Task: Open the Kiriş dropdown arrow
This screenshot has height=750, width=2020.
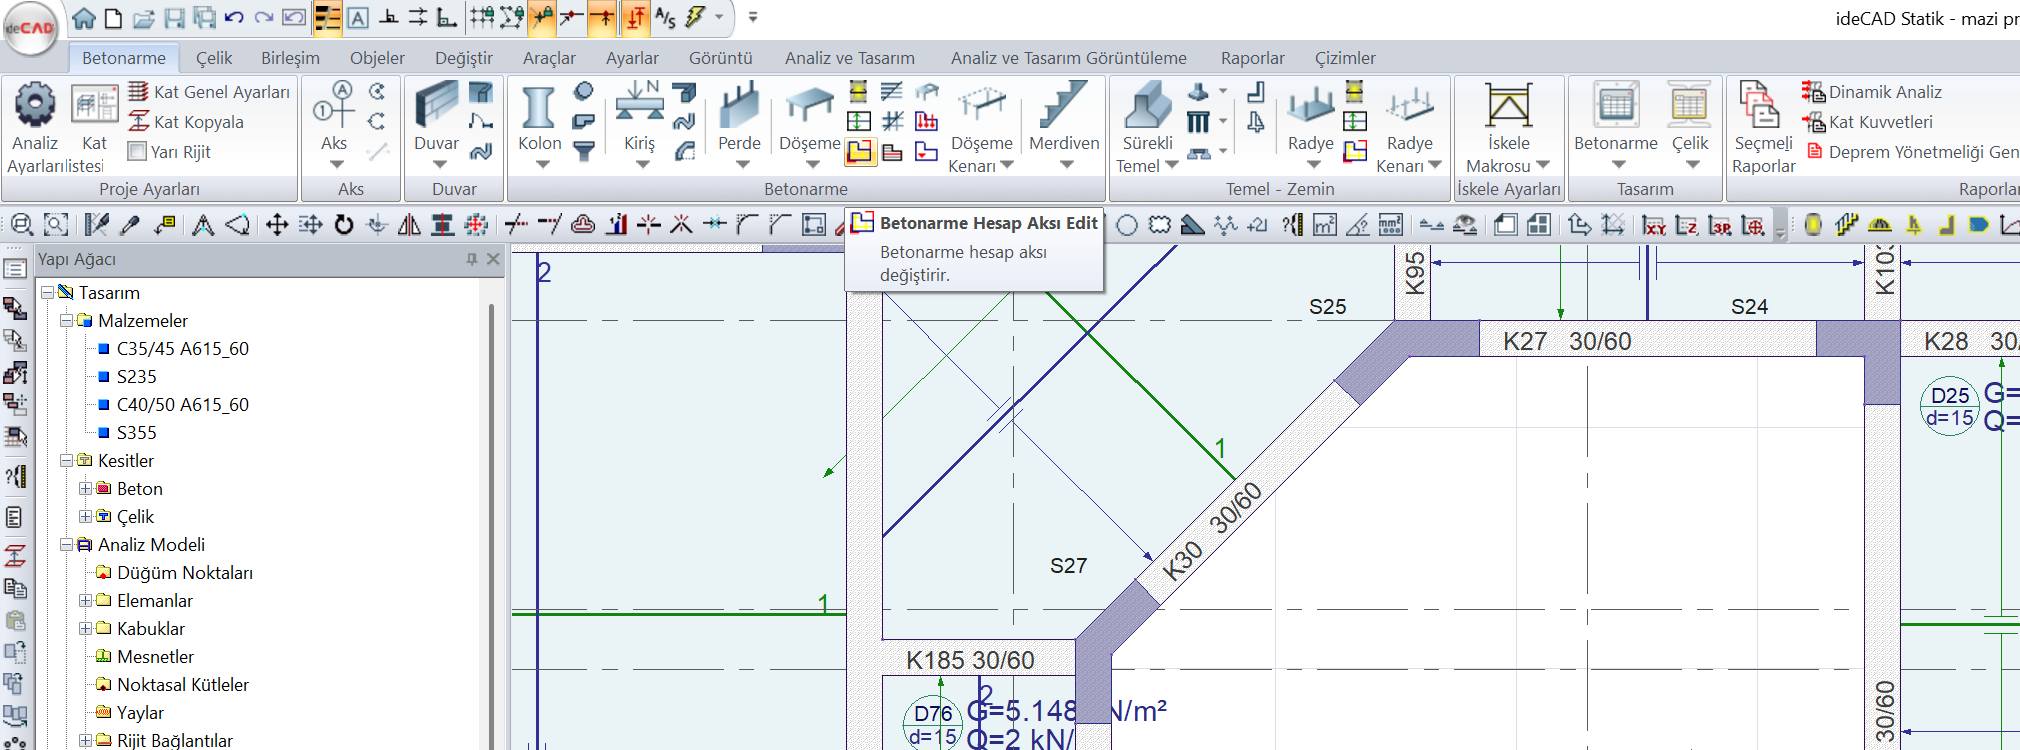Action: pyautogui.click(x=642, y=165)
